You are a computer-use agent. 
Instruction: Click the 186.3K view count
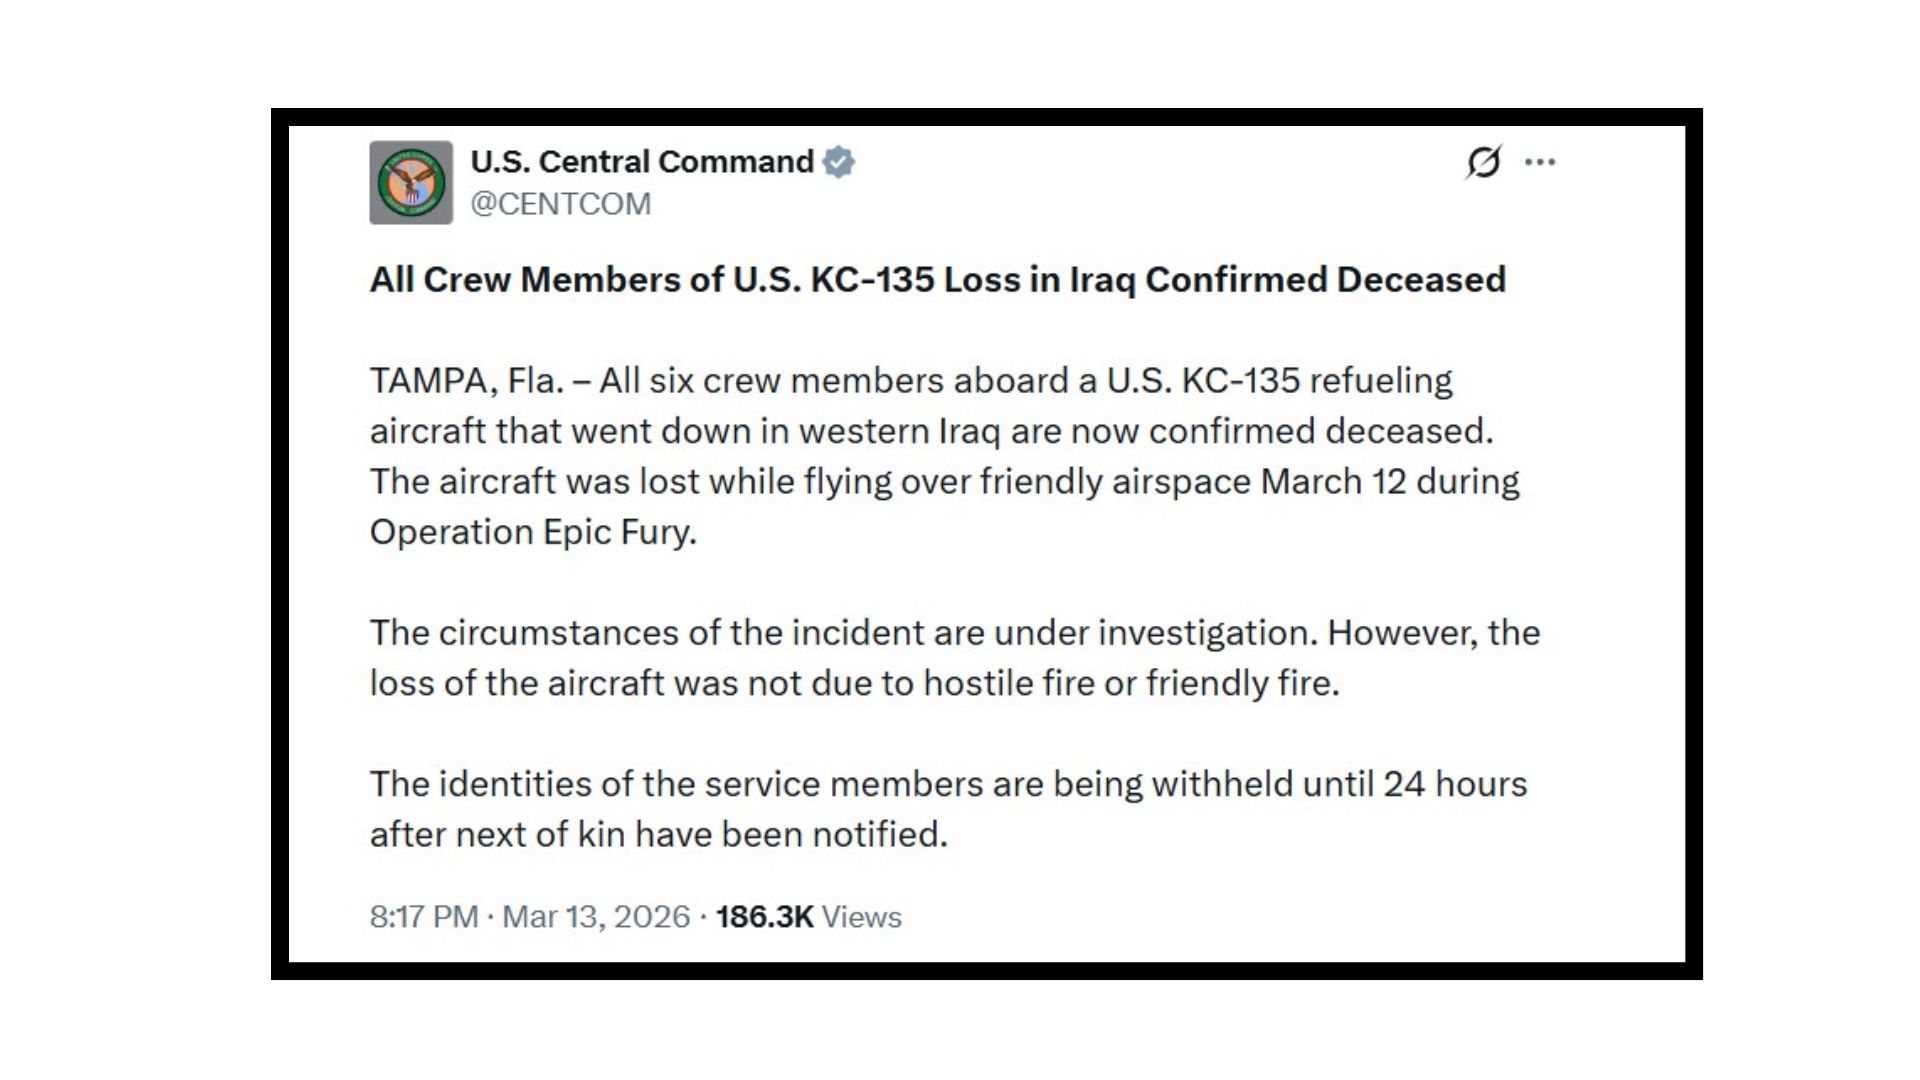pyautogui.click(x=765, y=917)
